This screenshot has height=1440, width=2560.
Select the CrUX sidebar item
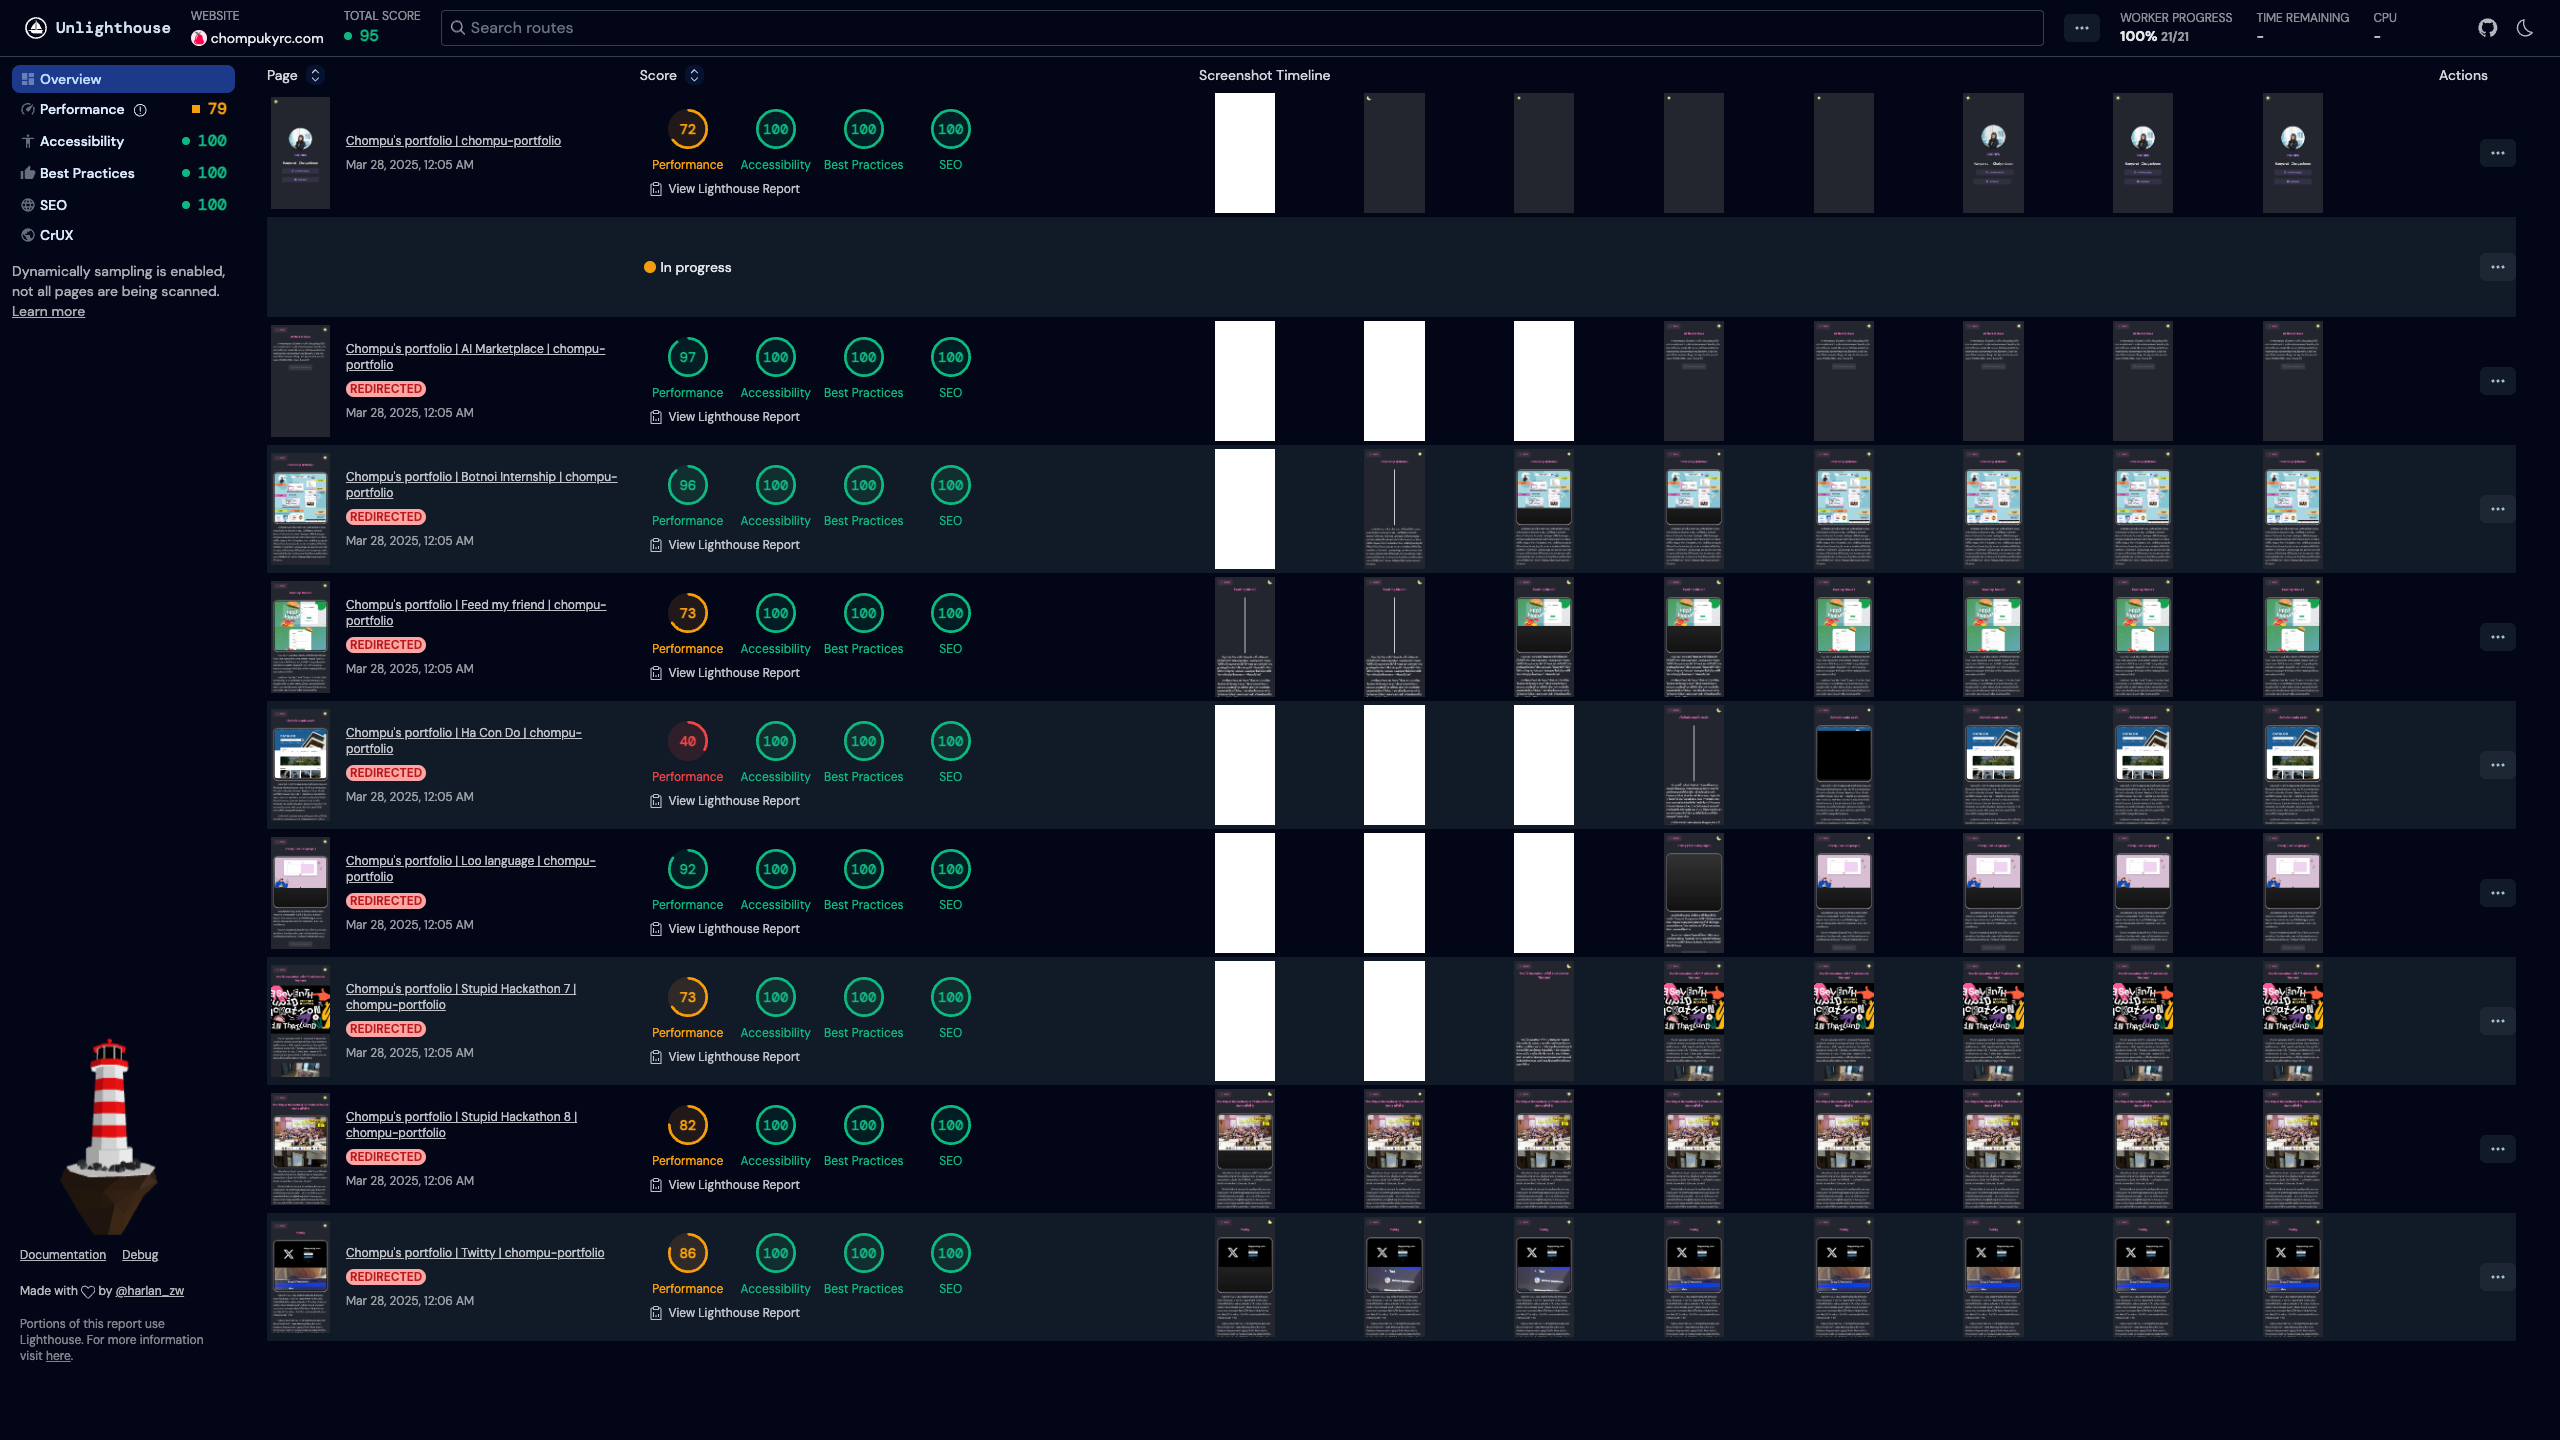click(56, 235)
